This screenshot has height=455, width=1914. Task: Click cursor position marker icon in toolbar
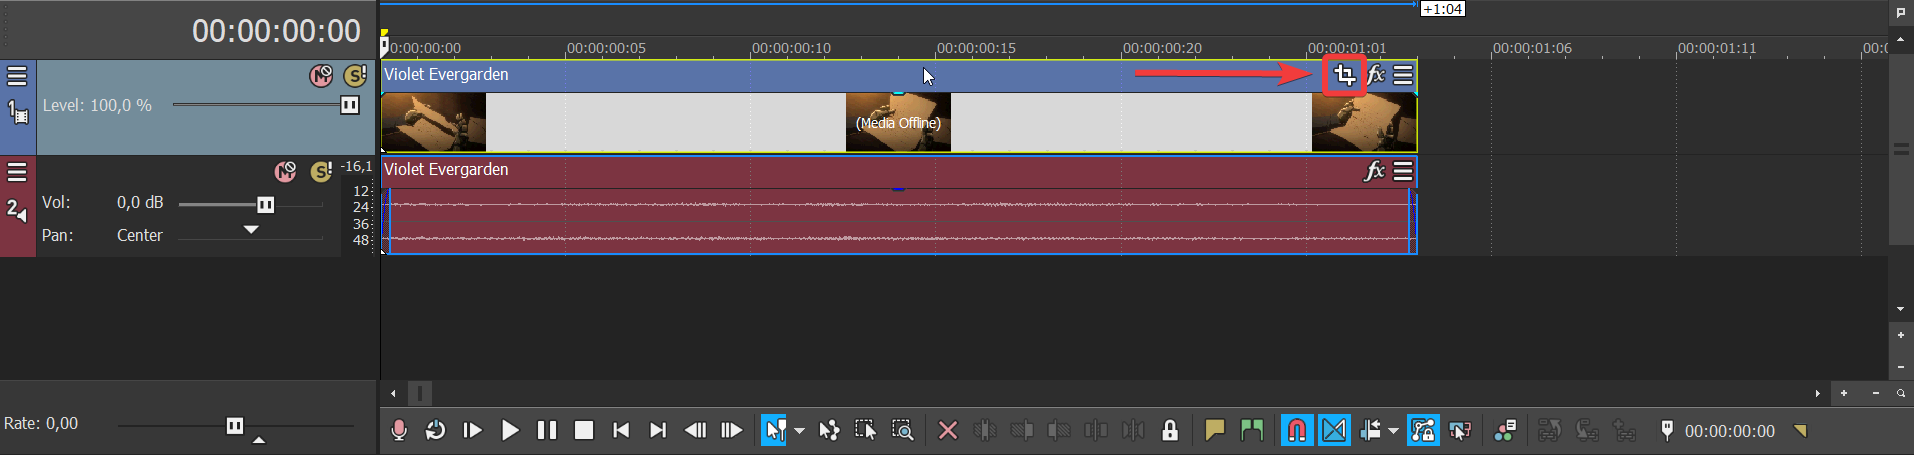[x=1667, y=430]
